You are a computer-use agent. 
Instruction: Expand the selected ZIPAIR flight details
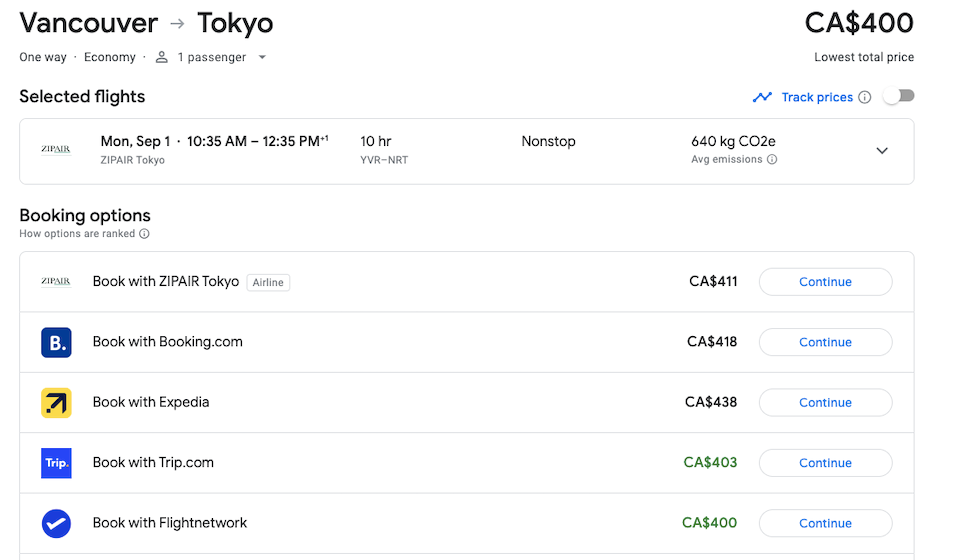pyautogui.click(x=882, y=151)
